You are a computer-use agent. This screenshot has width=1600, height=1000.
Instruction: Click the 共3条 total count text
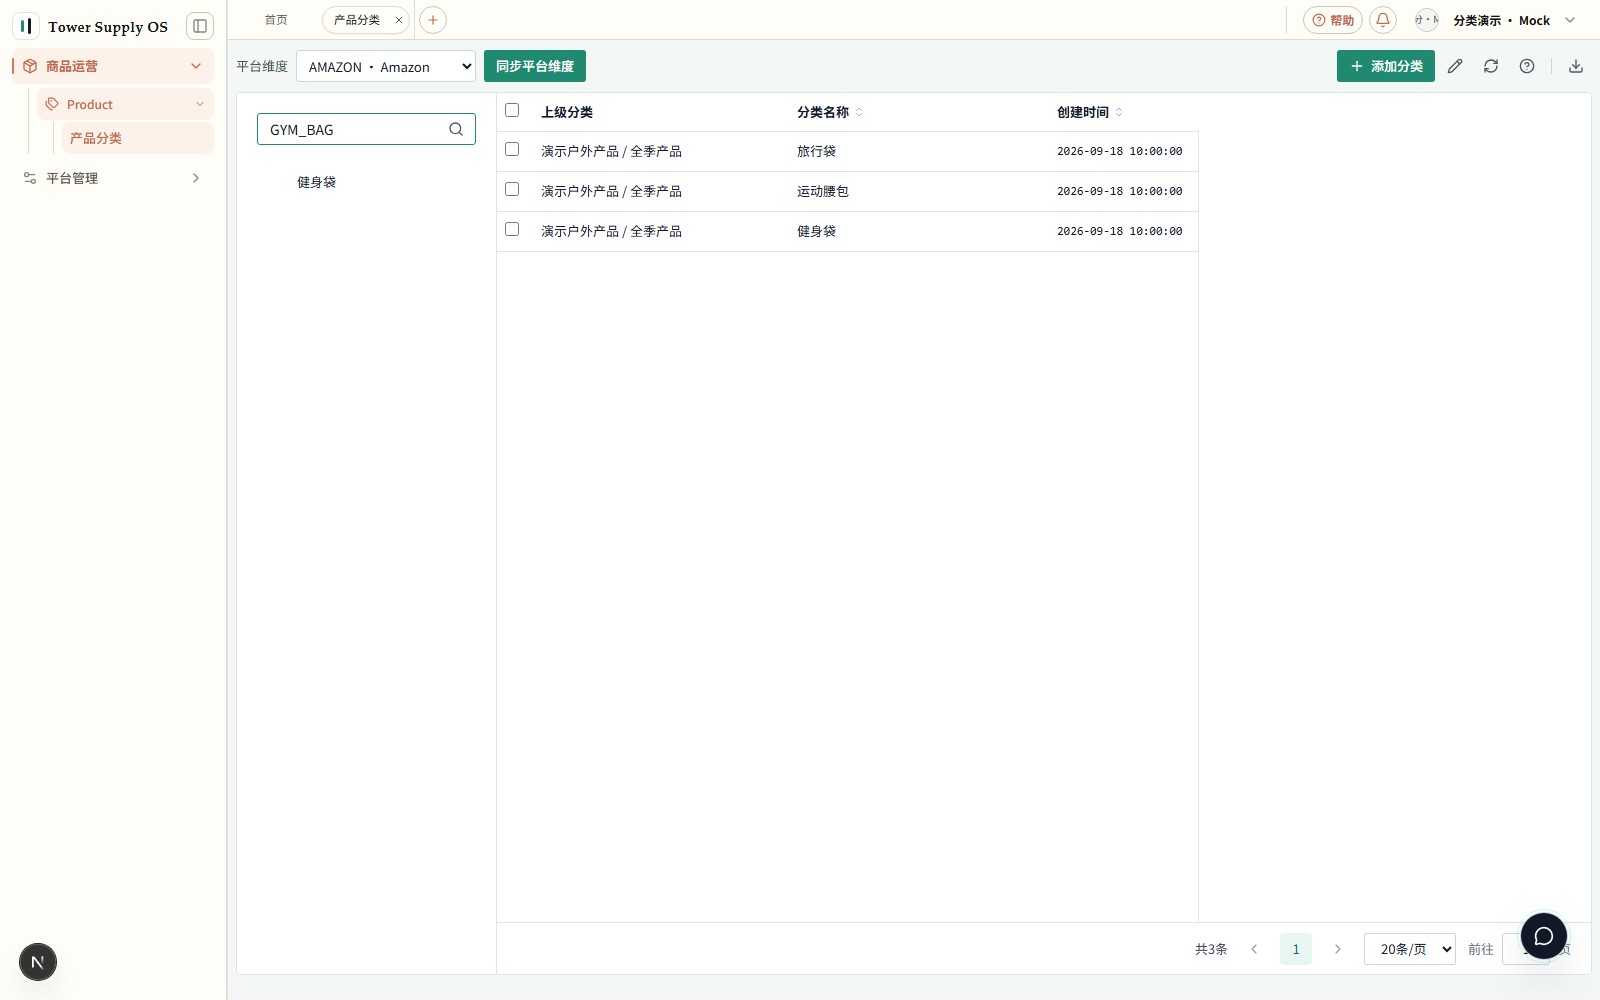1211,949
